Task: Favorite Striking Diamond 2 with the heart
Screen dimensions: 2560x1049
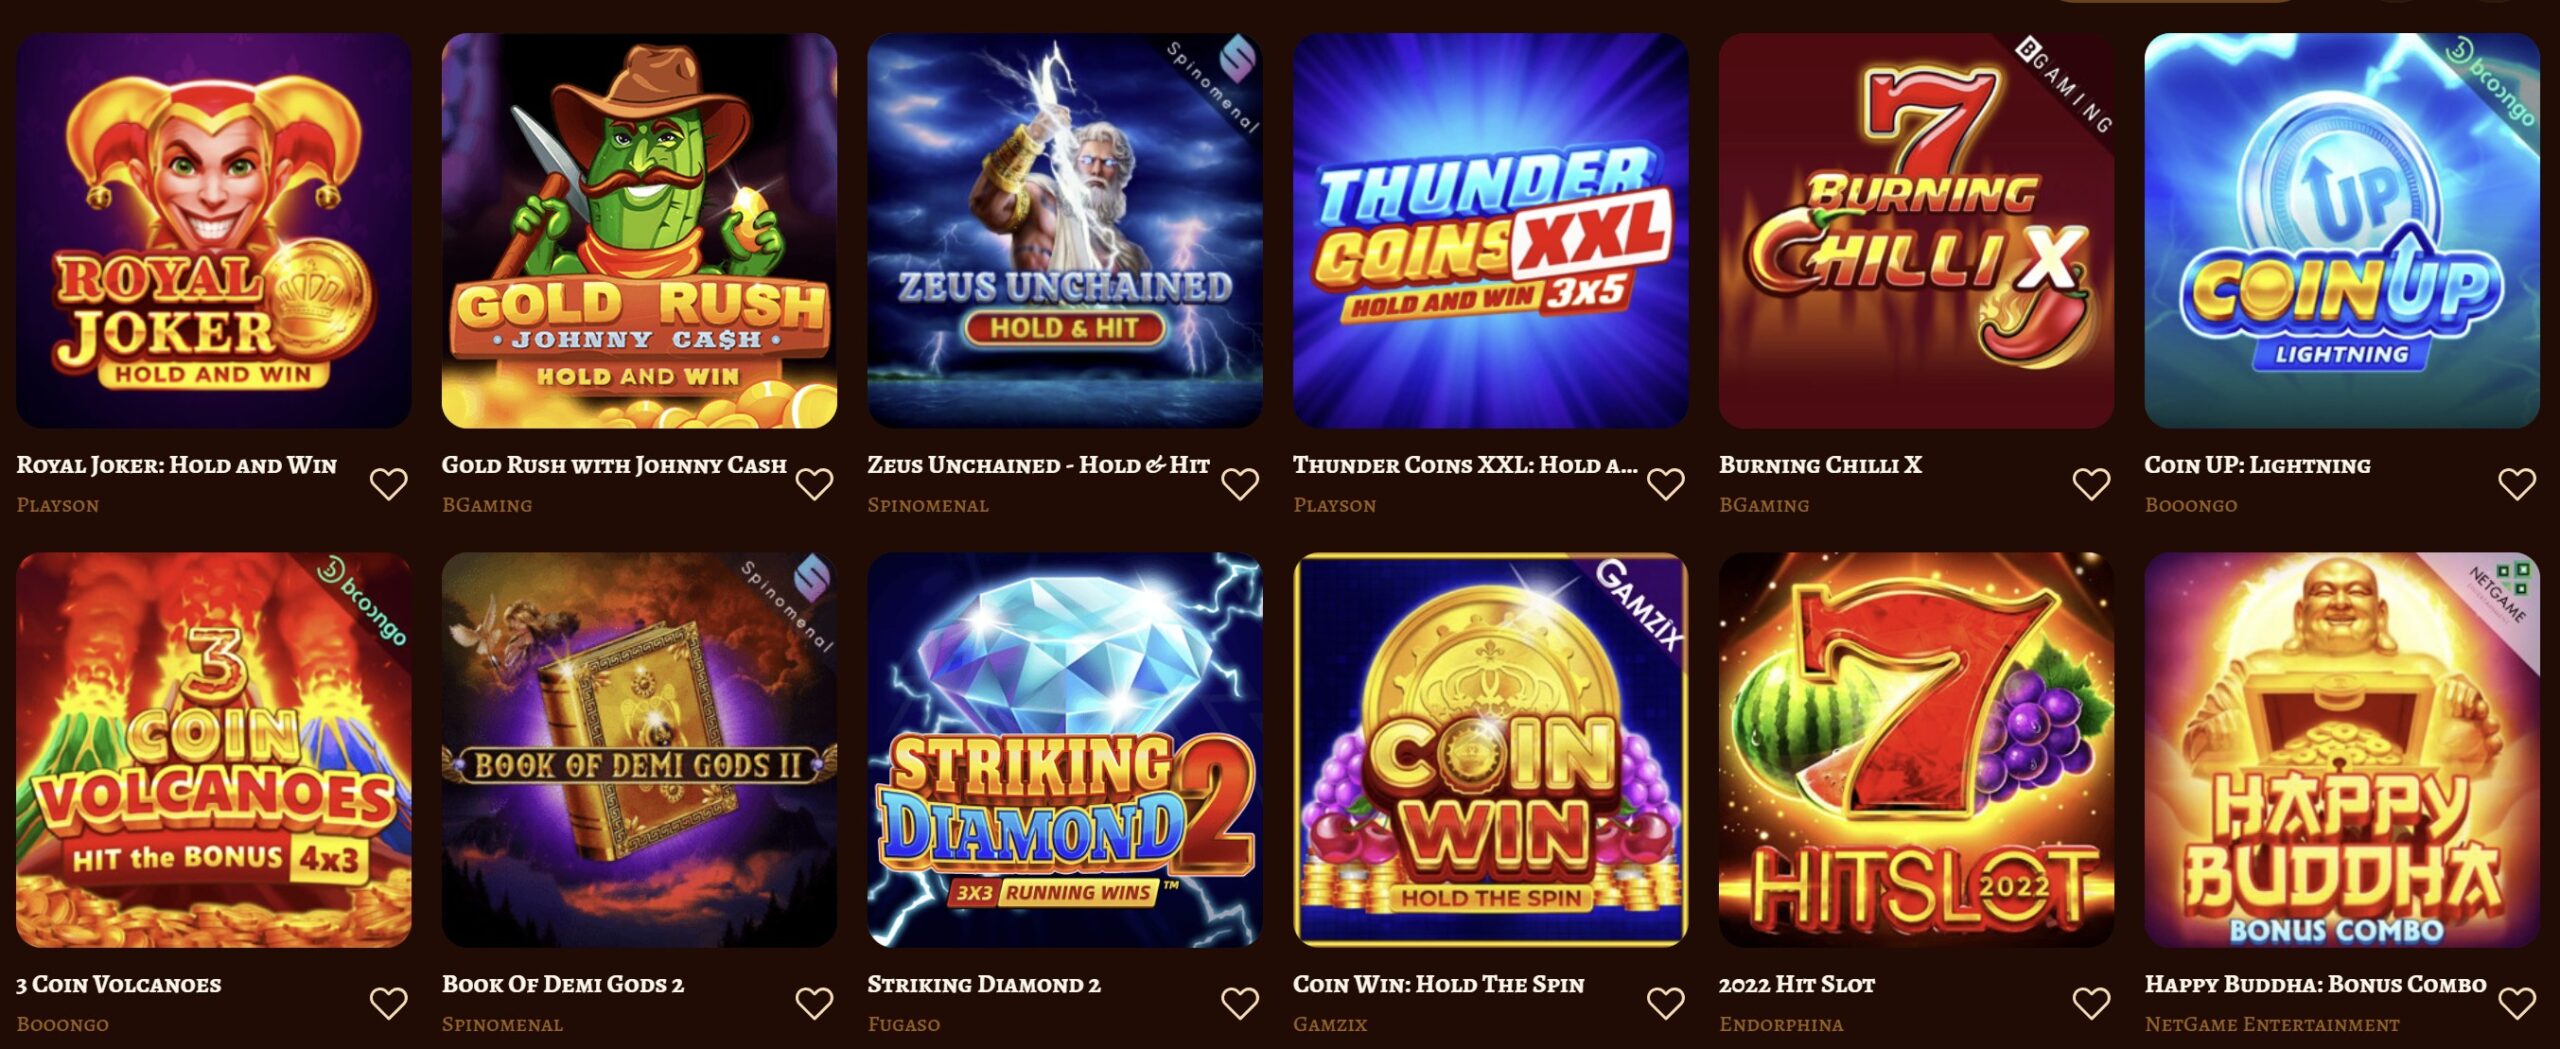Action: tap(1240, 1003)
